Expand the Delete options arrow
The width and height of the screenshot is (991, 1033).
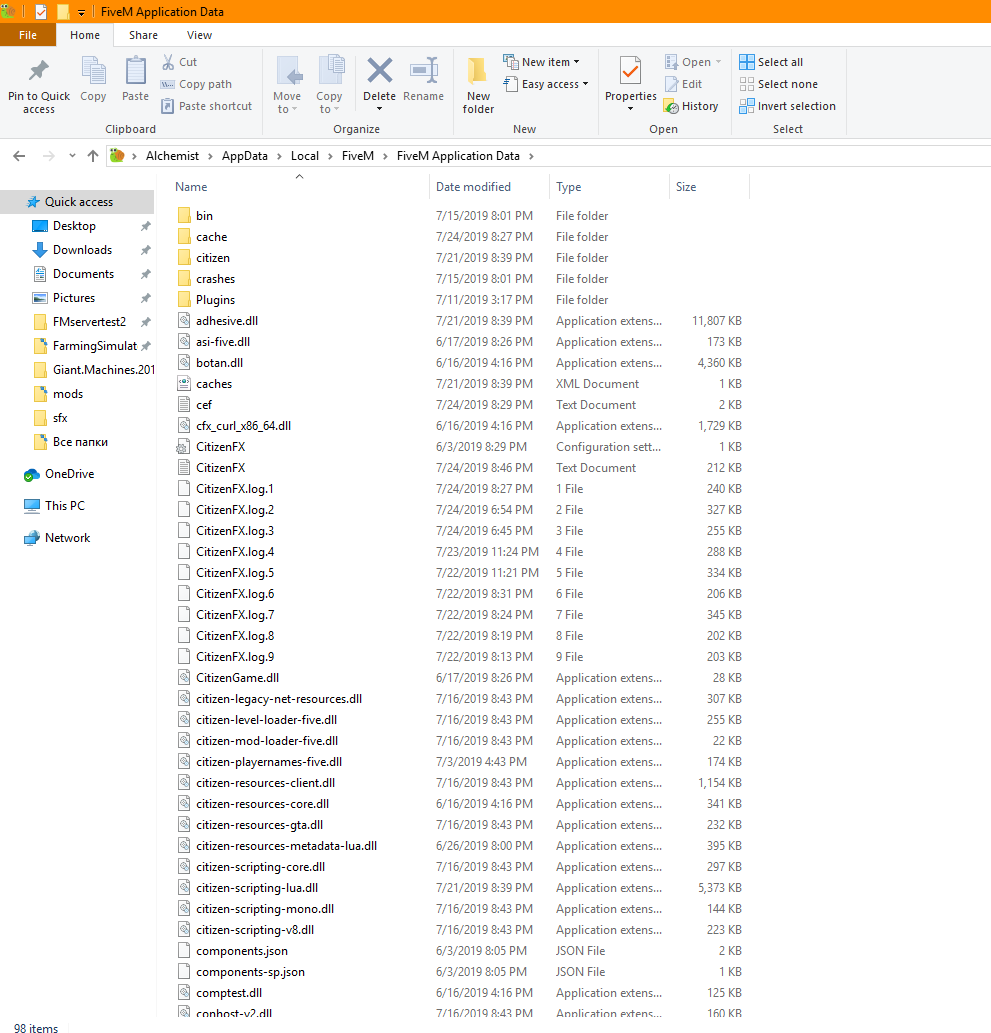(380, 109)
